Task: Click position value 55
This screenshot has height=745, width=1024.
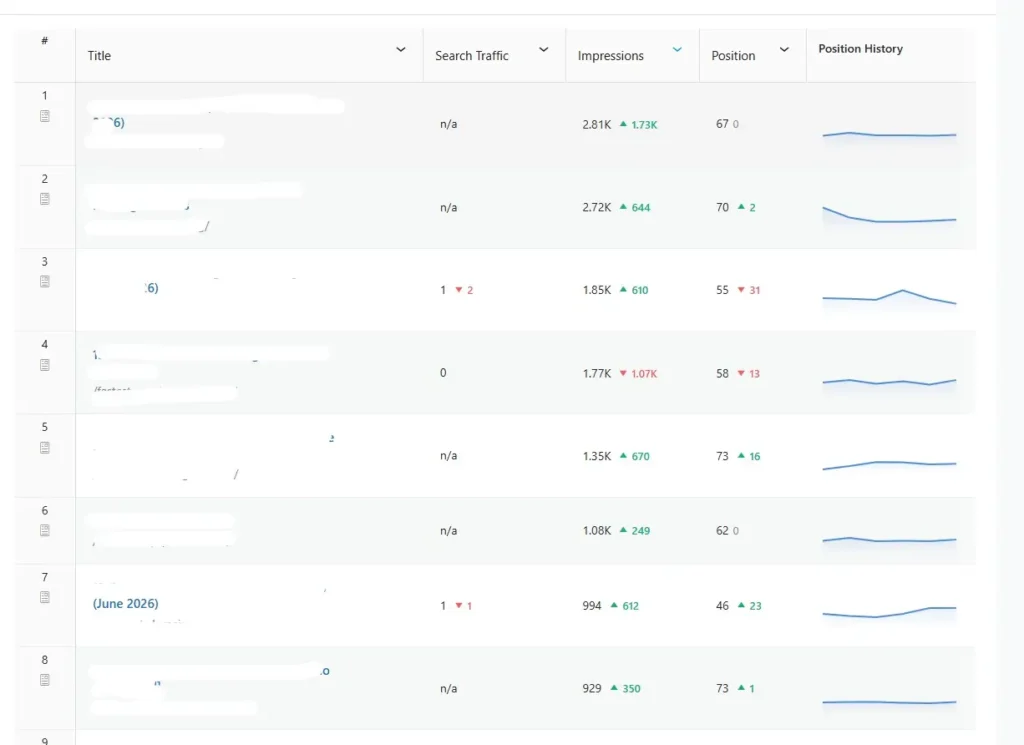Action: [722, 290]
